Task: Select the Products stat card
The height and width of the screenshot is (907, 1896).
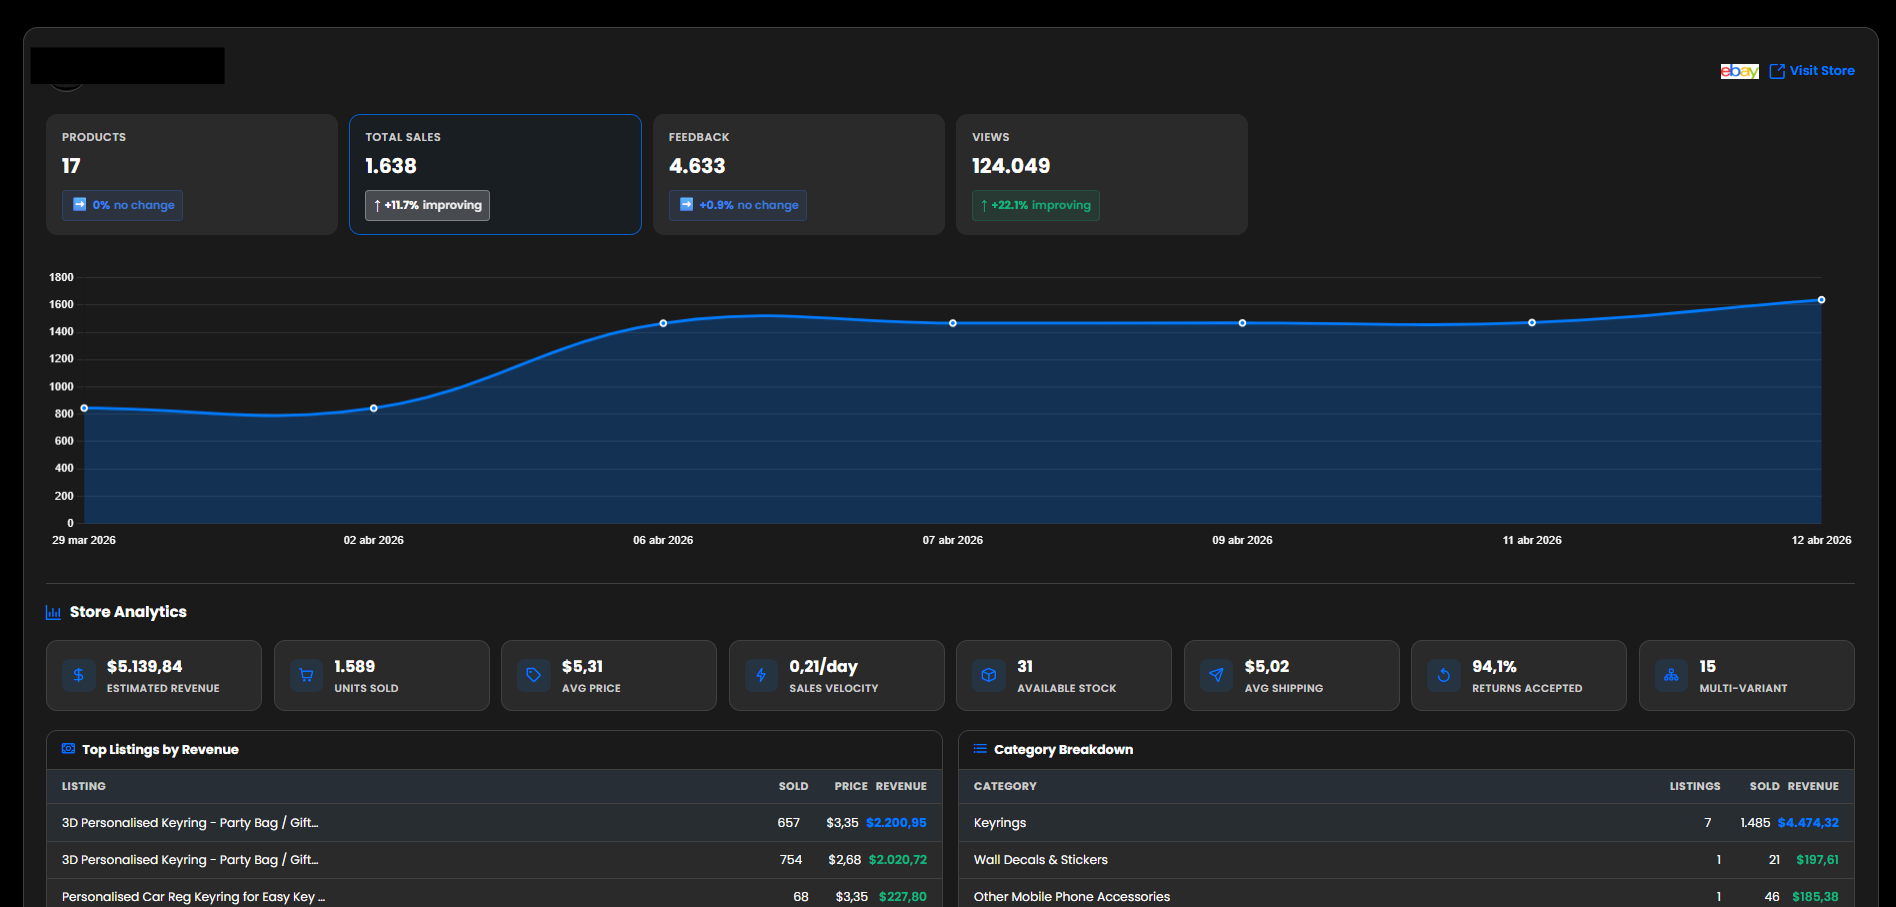Action: click(191, 174)
